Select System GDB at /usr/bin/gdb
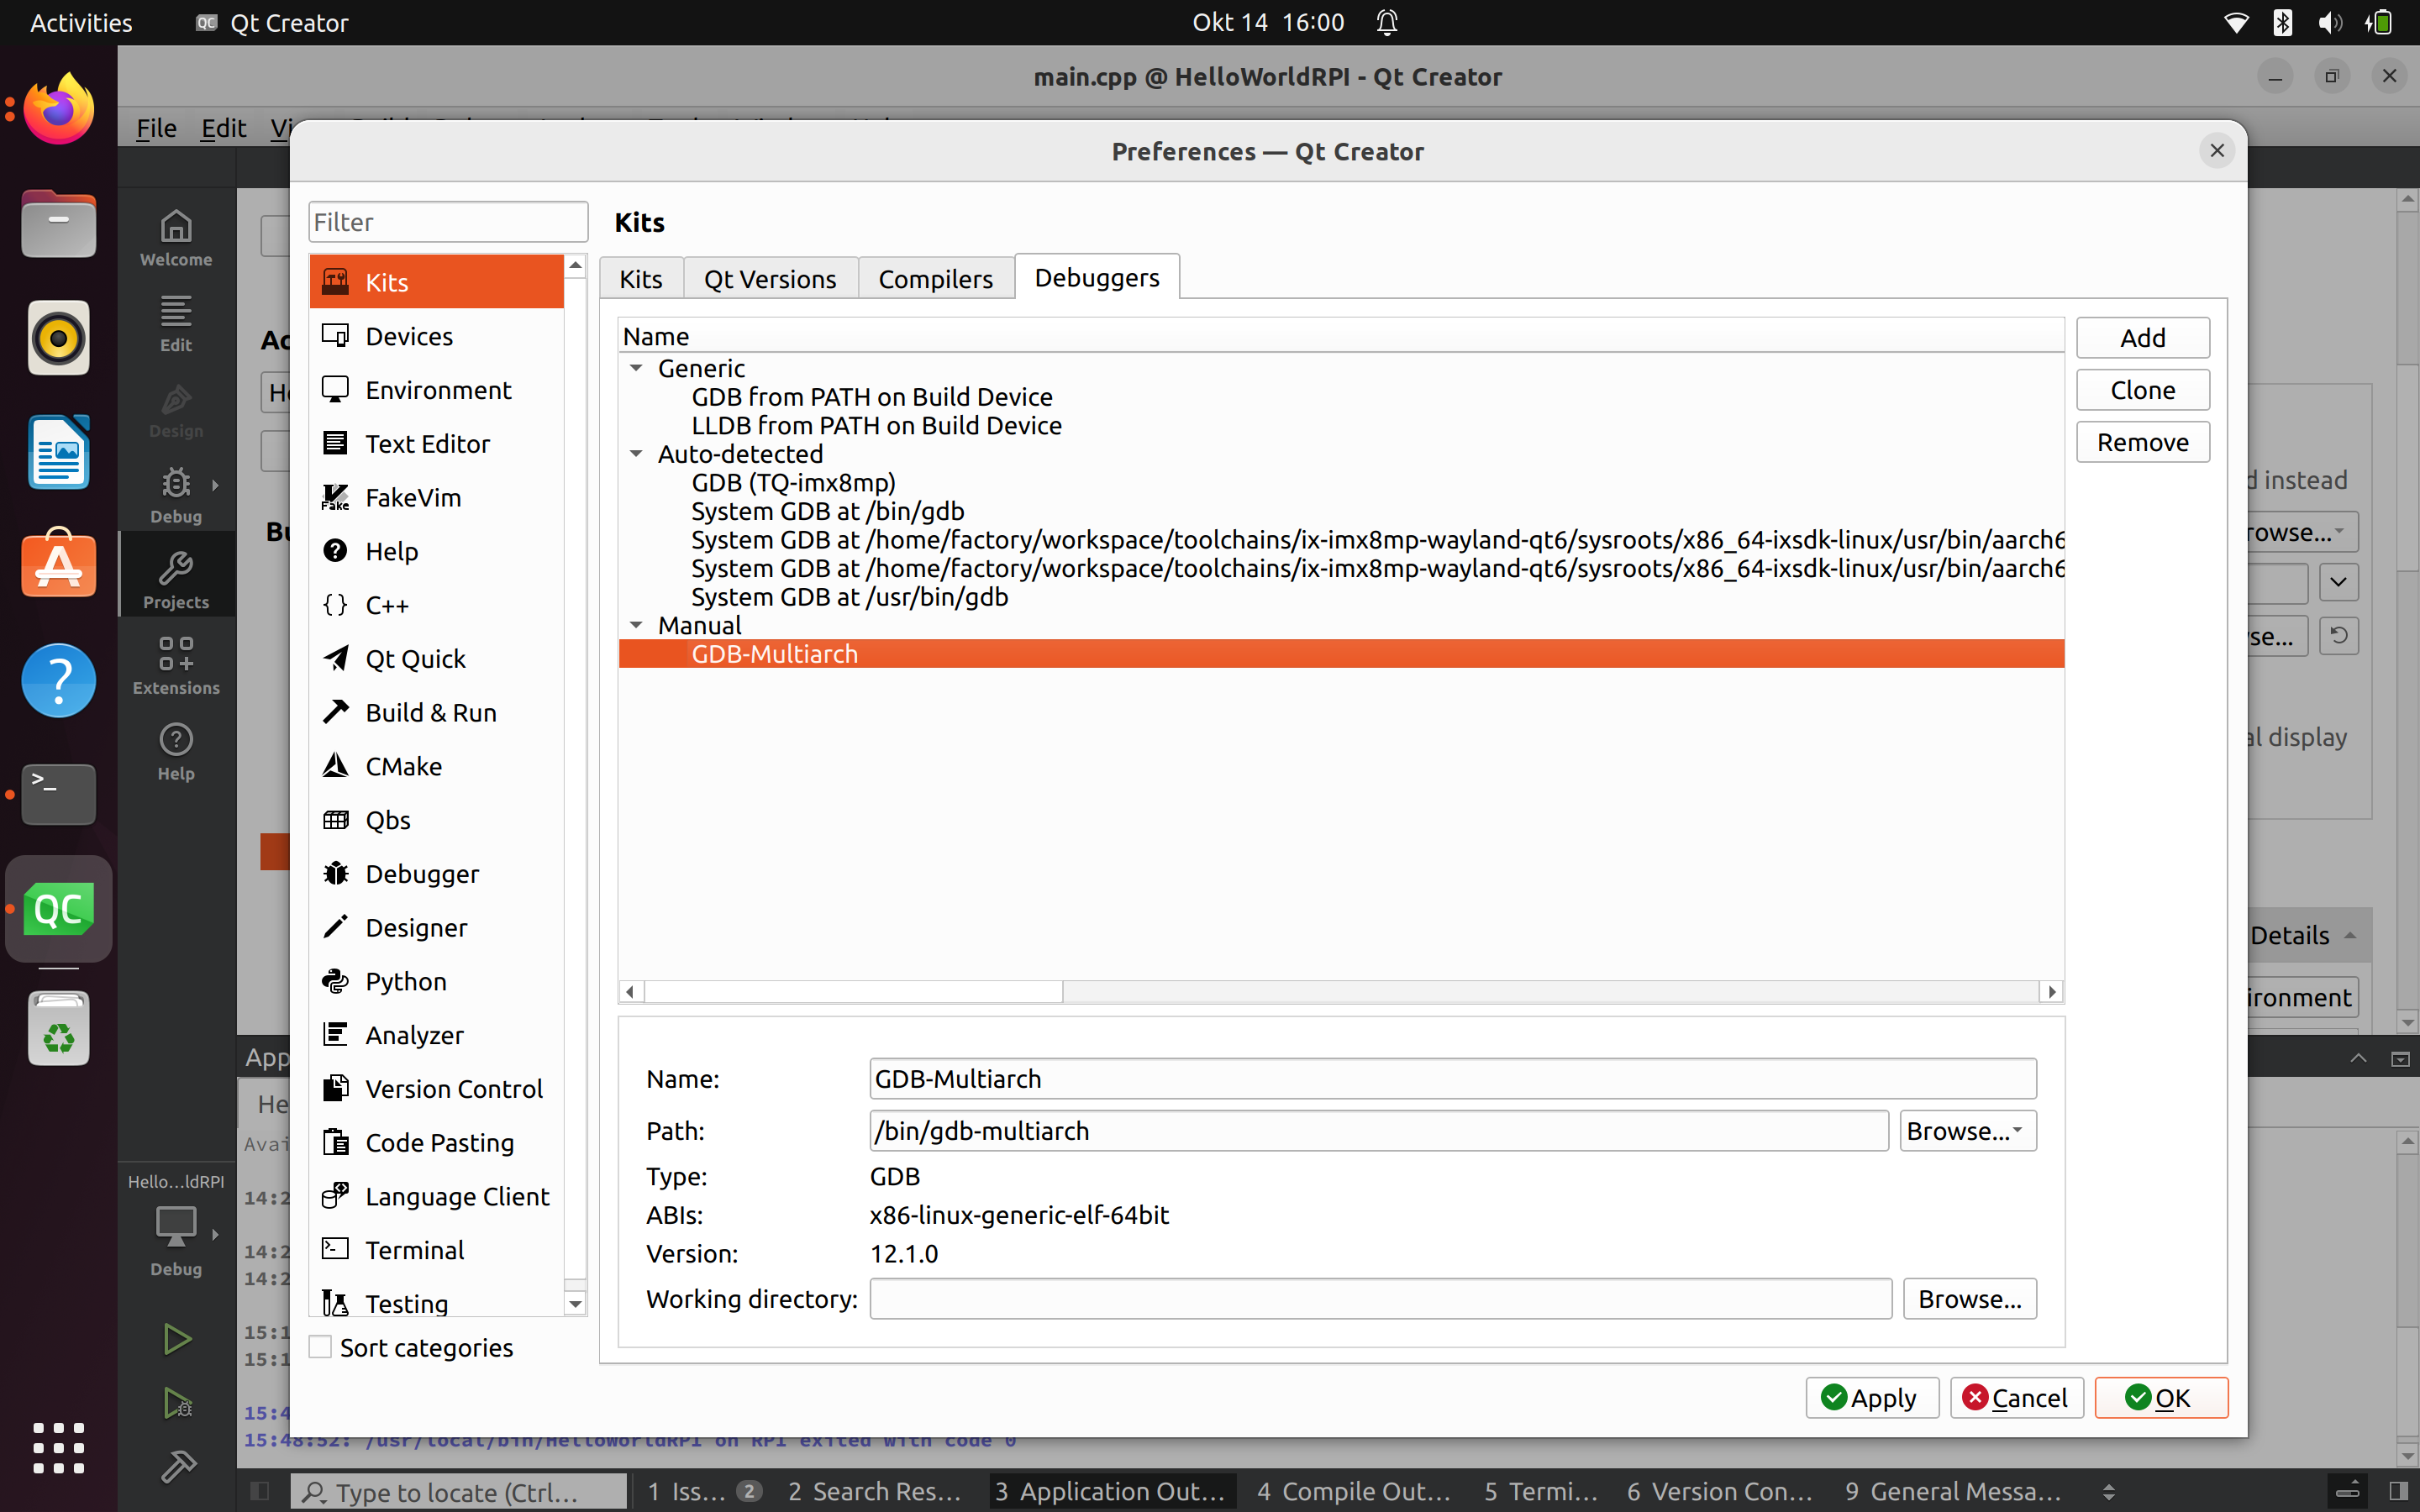 pyautogui.click(x=849, y=597)
